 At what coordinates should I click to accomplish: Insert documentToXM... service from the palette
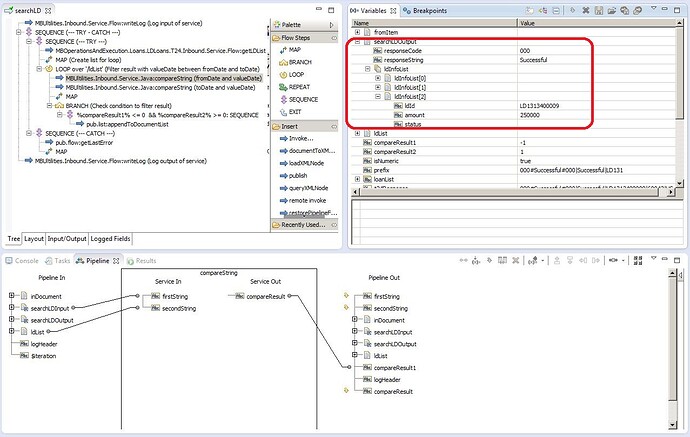point(308,151)
